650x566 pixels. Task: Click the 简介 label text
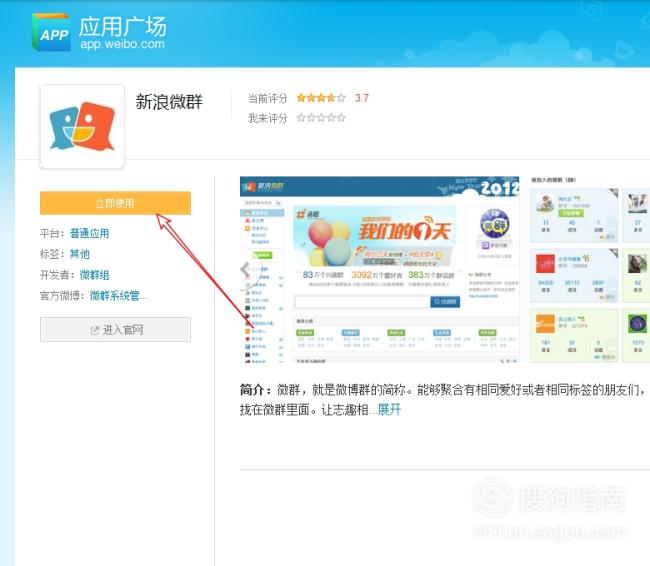click(x=255, y=390)
